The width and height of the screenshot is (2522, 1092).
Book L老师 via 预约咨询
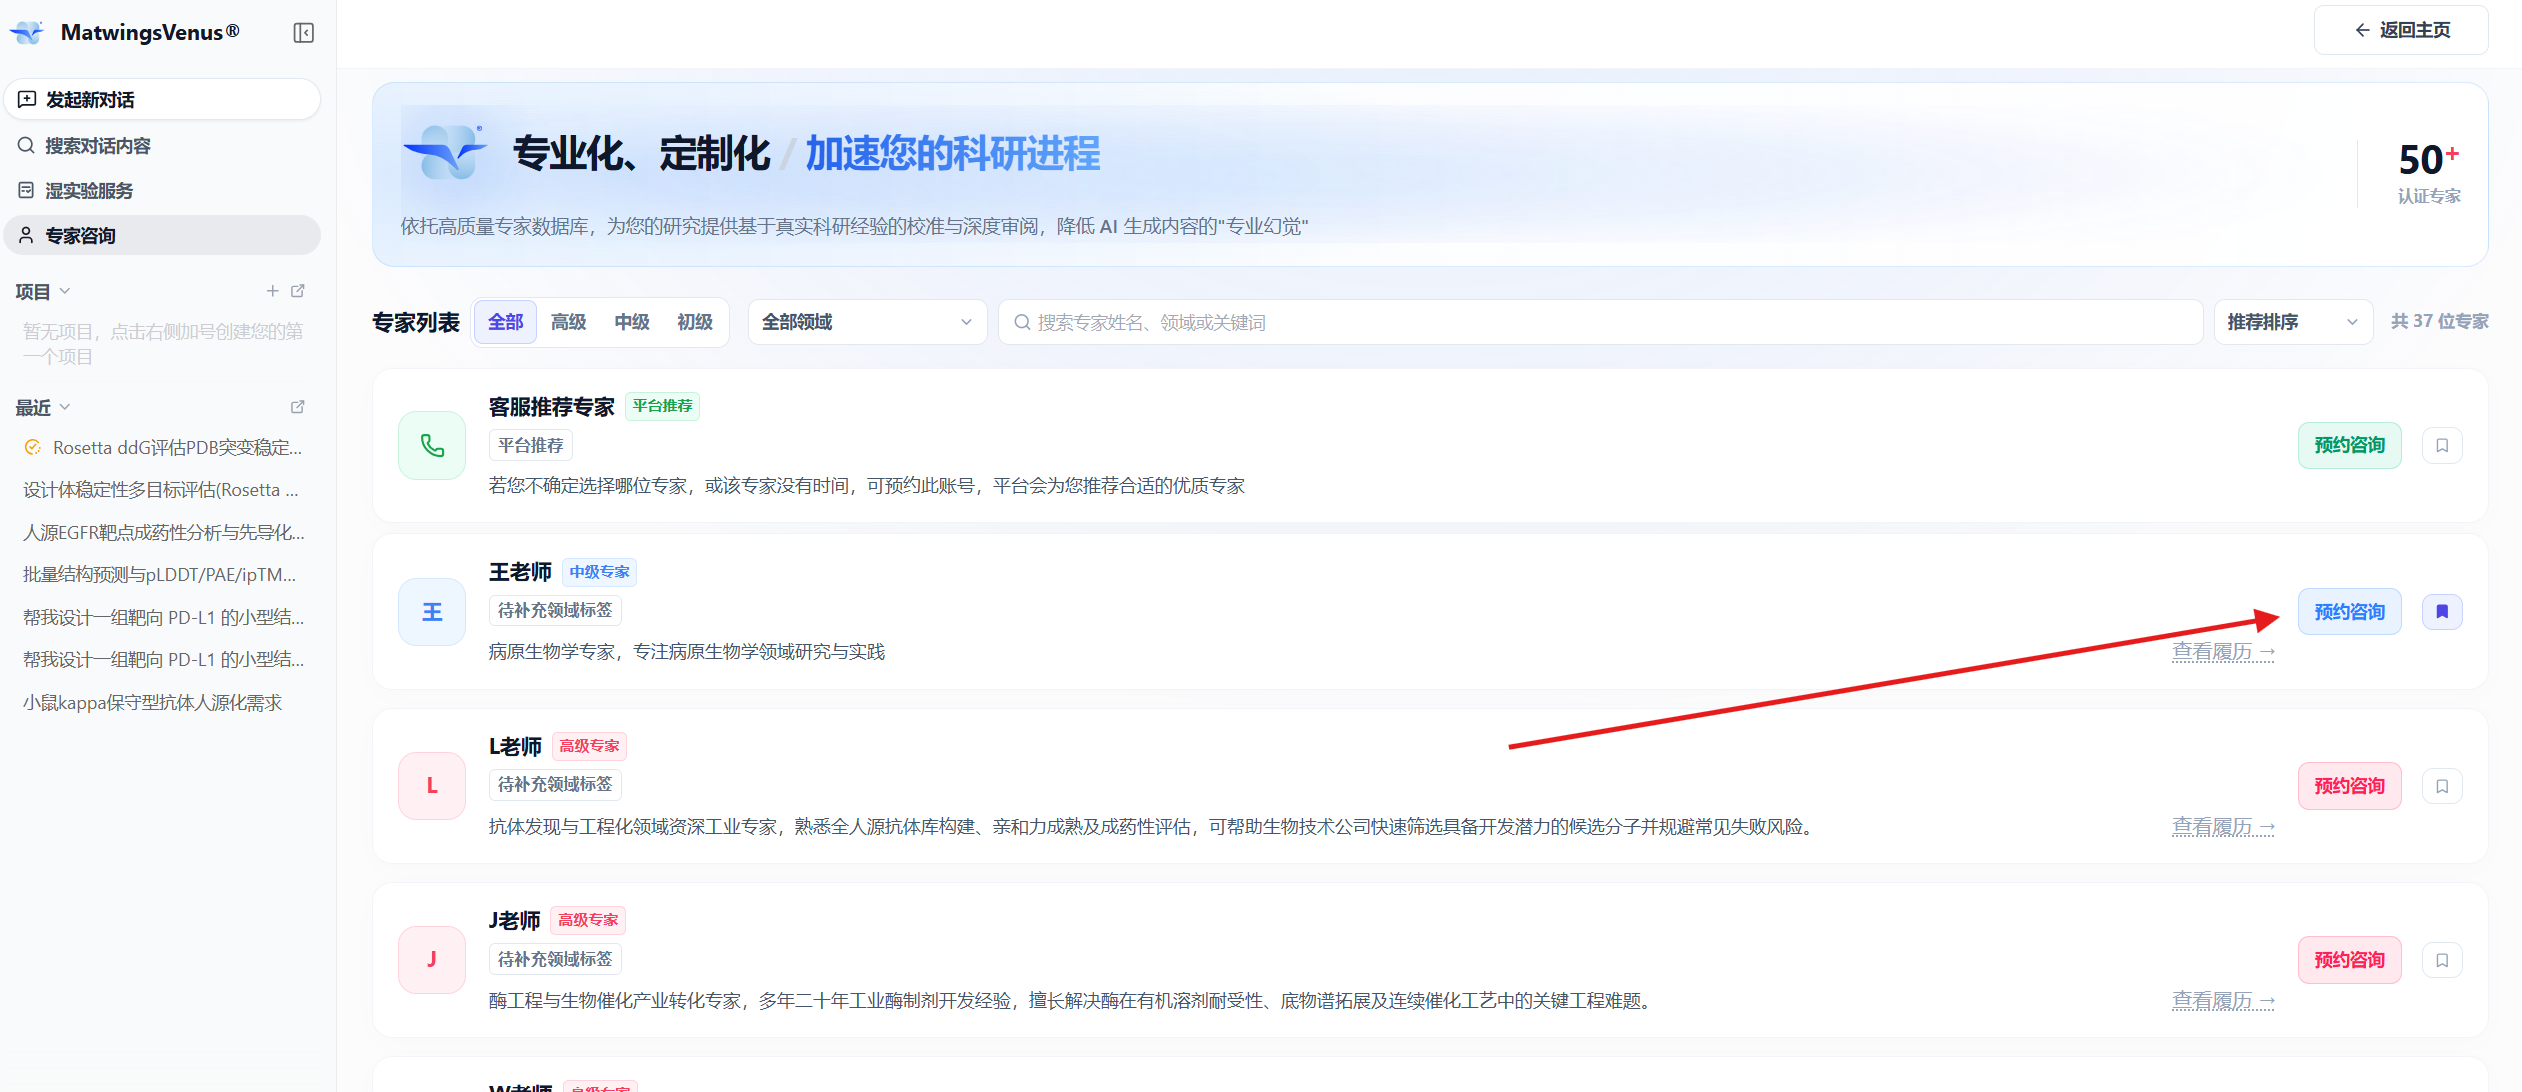coord(2349,786)
